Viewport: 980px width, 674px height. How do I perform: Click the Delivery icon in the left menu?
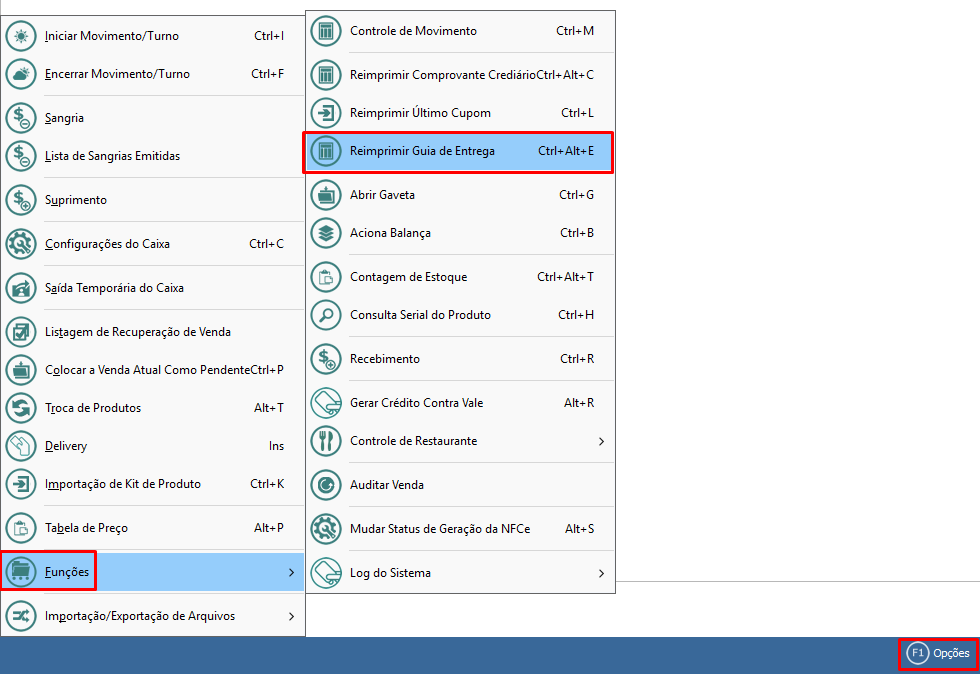[21, 446]
